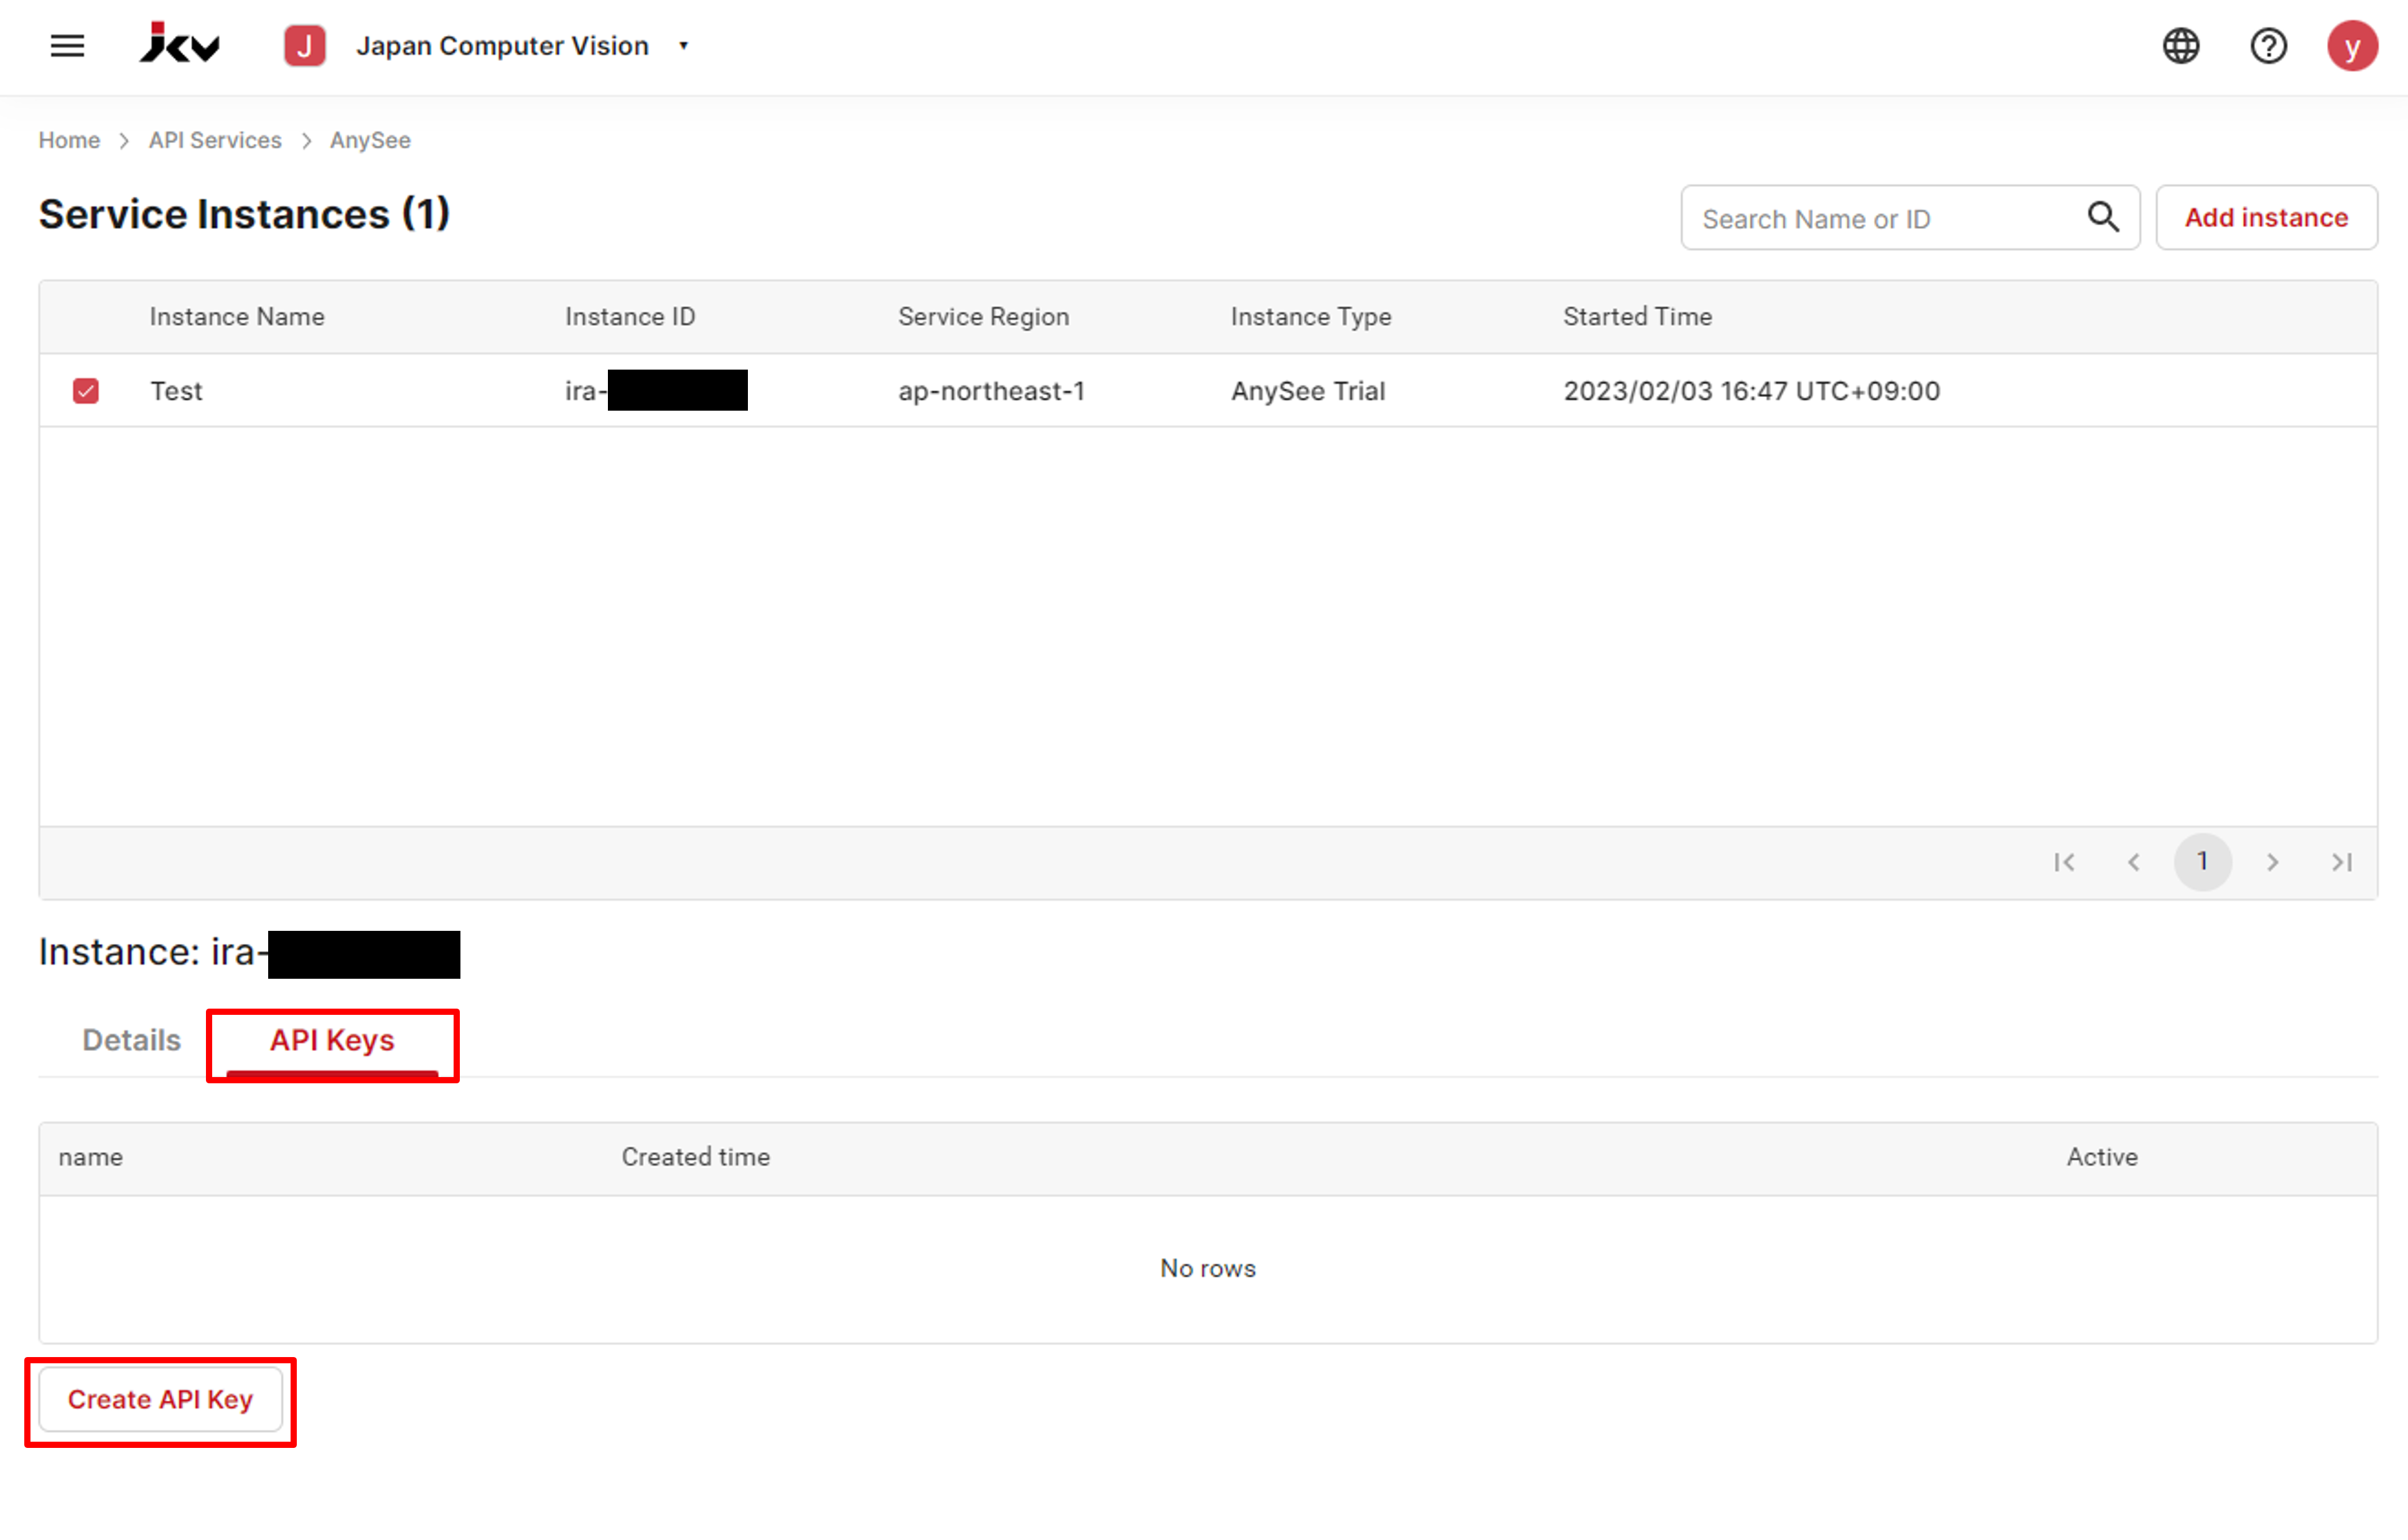Image resolution: width=2408 pixels, height=1540 pixels.
Task: Sort by Instance ID column header
Action: tap(630, 317)
